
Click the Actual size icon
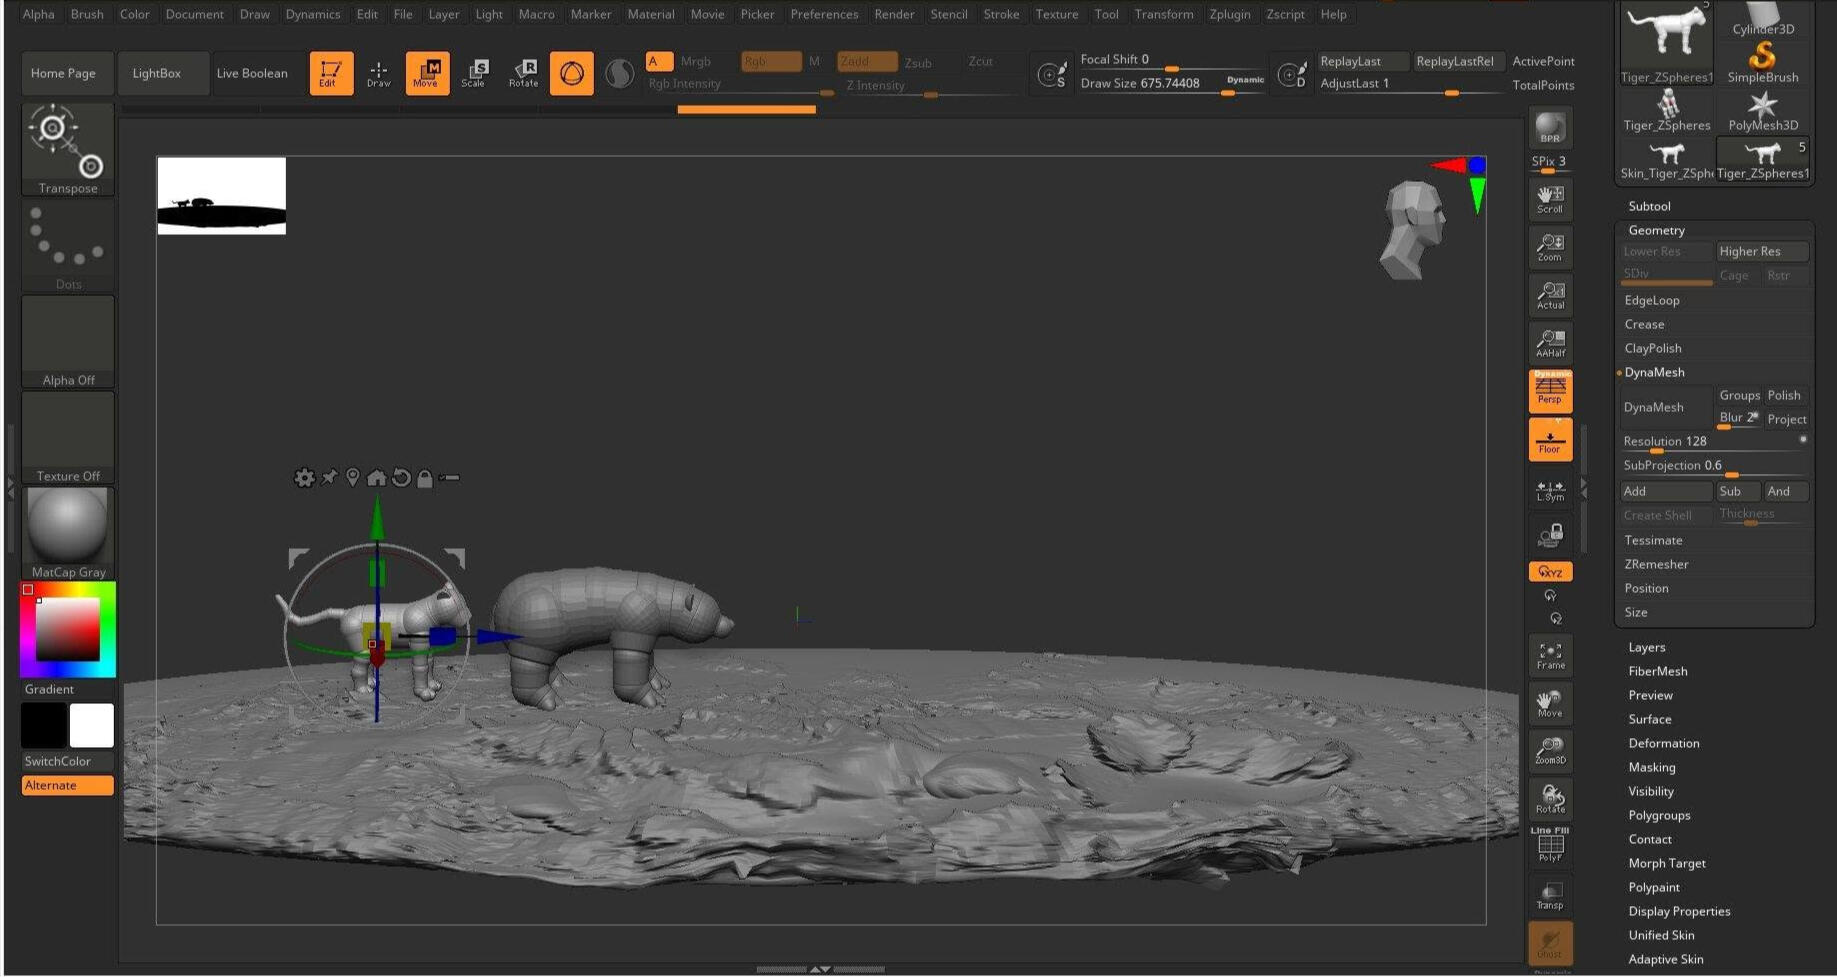1550,295
